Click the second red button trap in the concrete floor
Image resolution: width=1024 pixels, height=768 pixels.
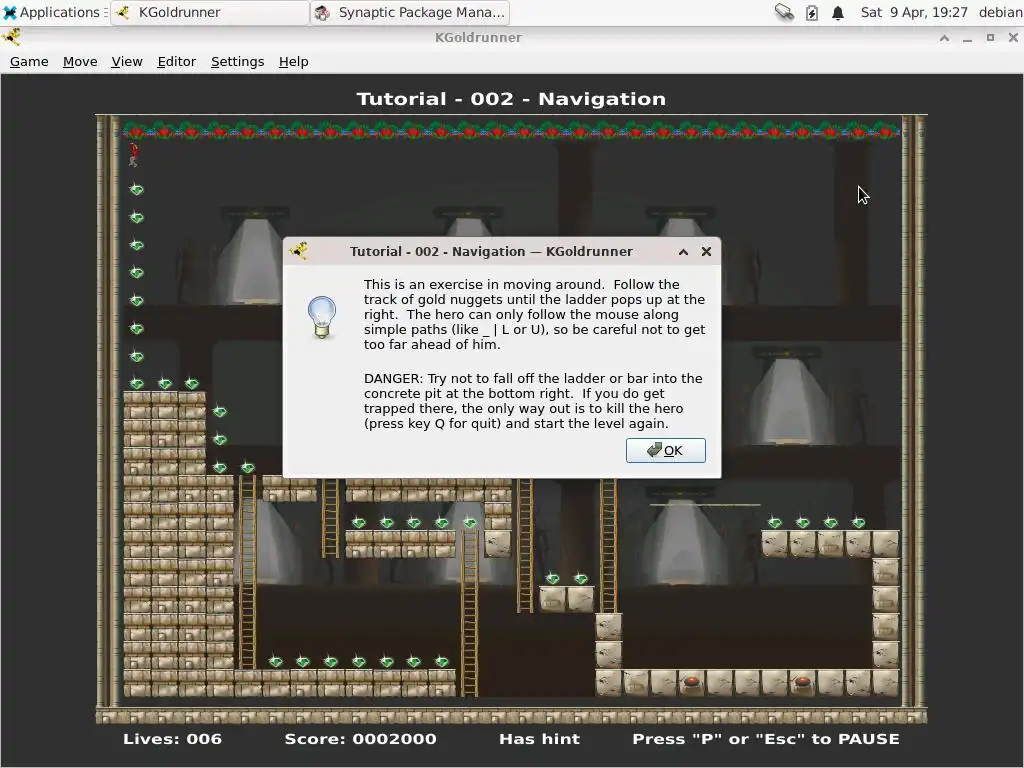pos(802,682)
